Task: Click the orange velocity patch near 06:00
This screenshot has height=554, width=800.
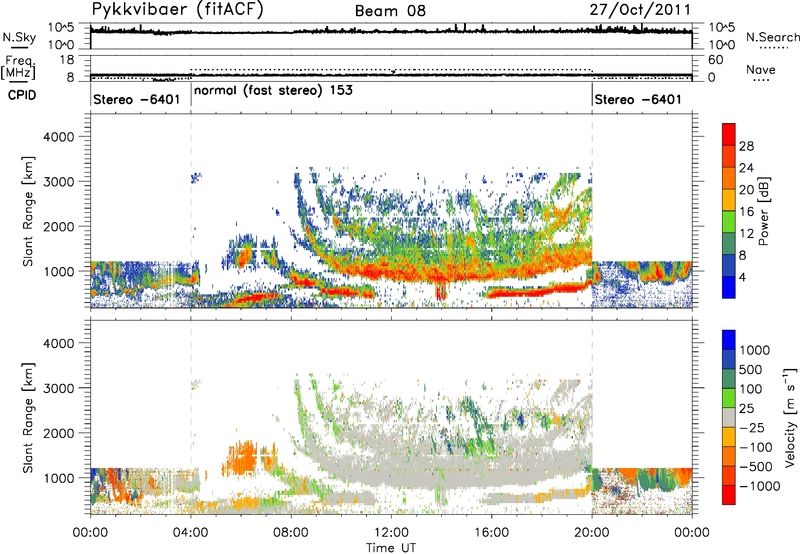Action: pos(241,457)
